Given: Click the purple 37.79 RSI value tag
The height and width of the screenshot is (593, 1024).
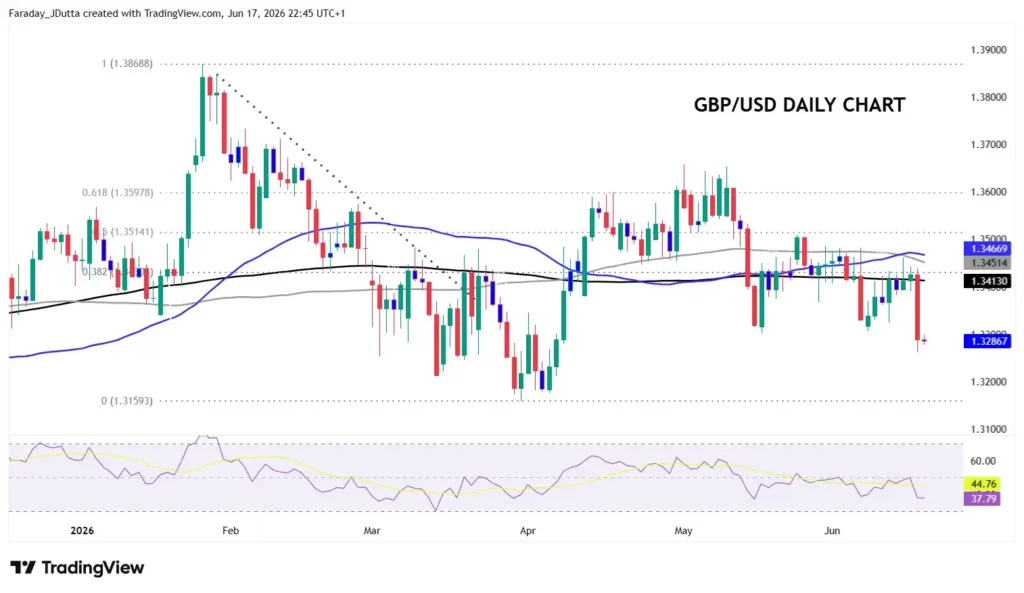Looking at the screenshot, I should 982,499.
